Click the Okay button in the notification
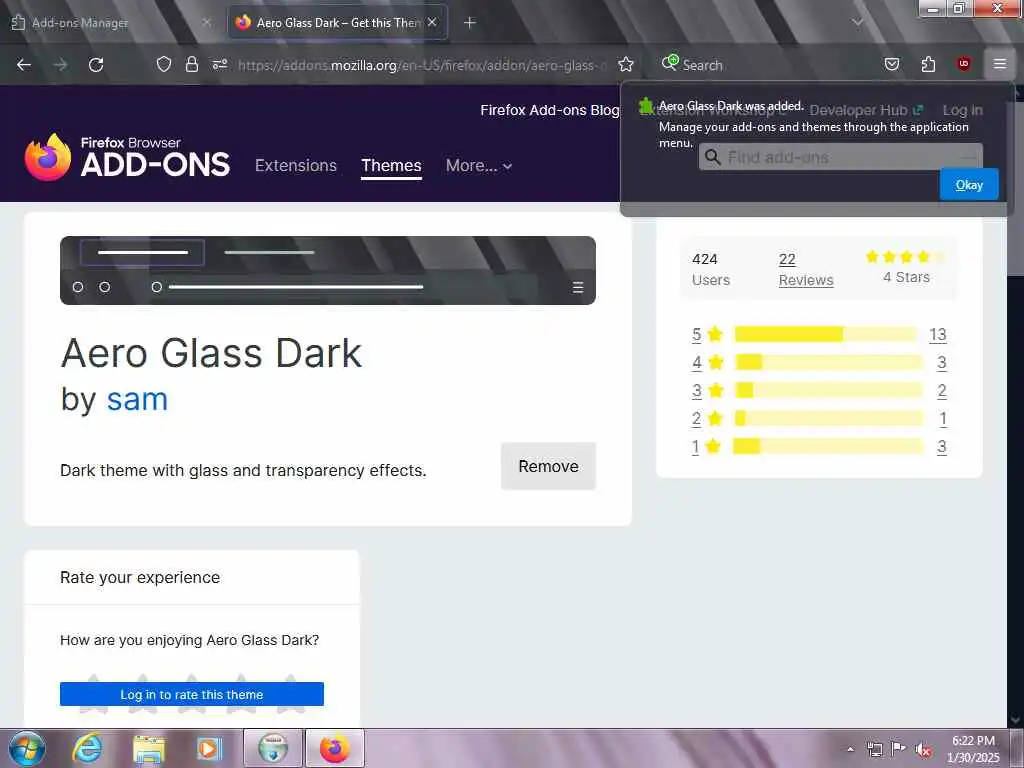The width and height of the screenshot is (1024, 768). pyautogui.click(x=969, y=185)
